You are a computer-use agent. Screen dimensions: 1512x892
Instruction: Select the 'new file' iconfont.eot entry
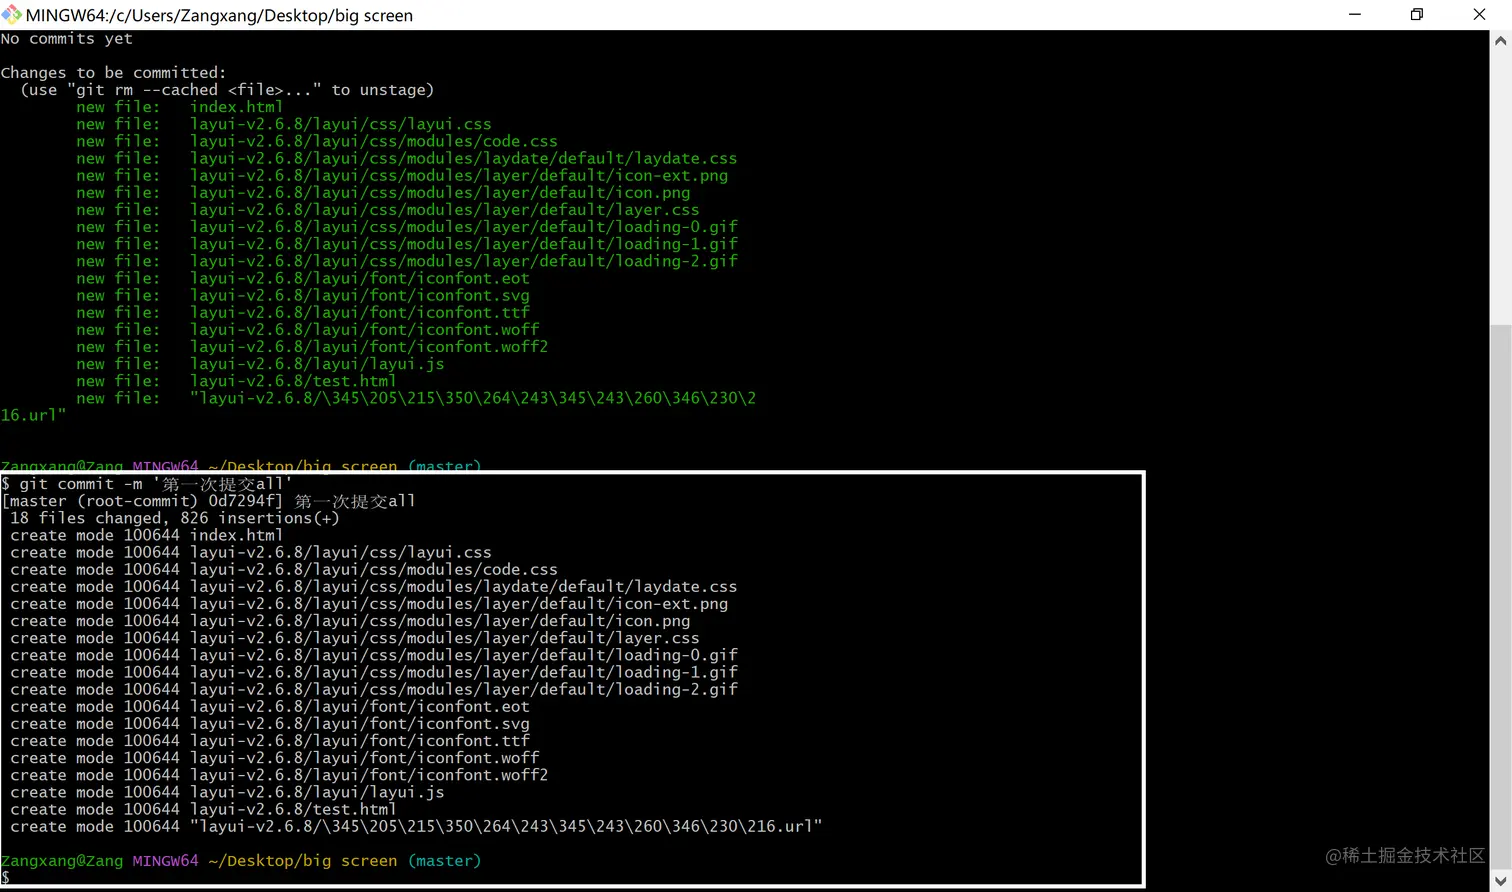[303, 278]
